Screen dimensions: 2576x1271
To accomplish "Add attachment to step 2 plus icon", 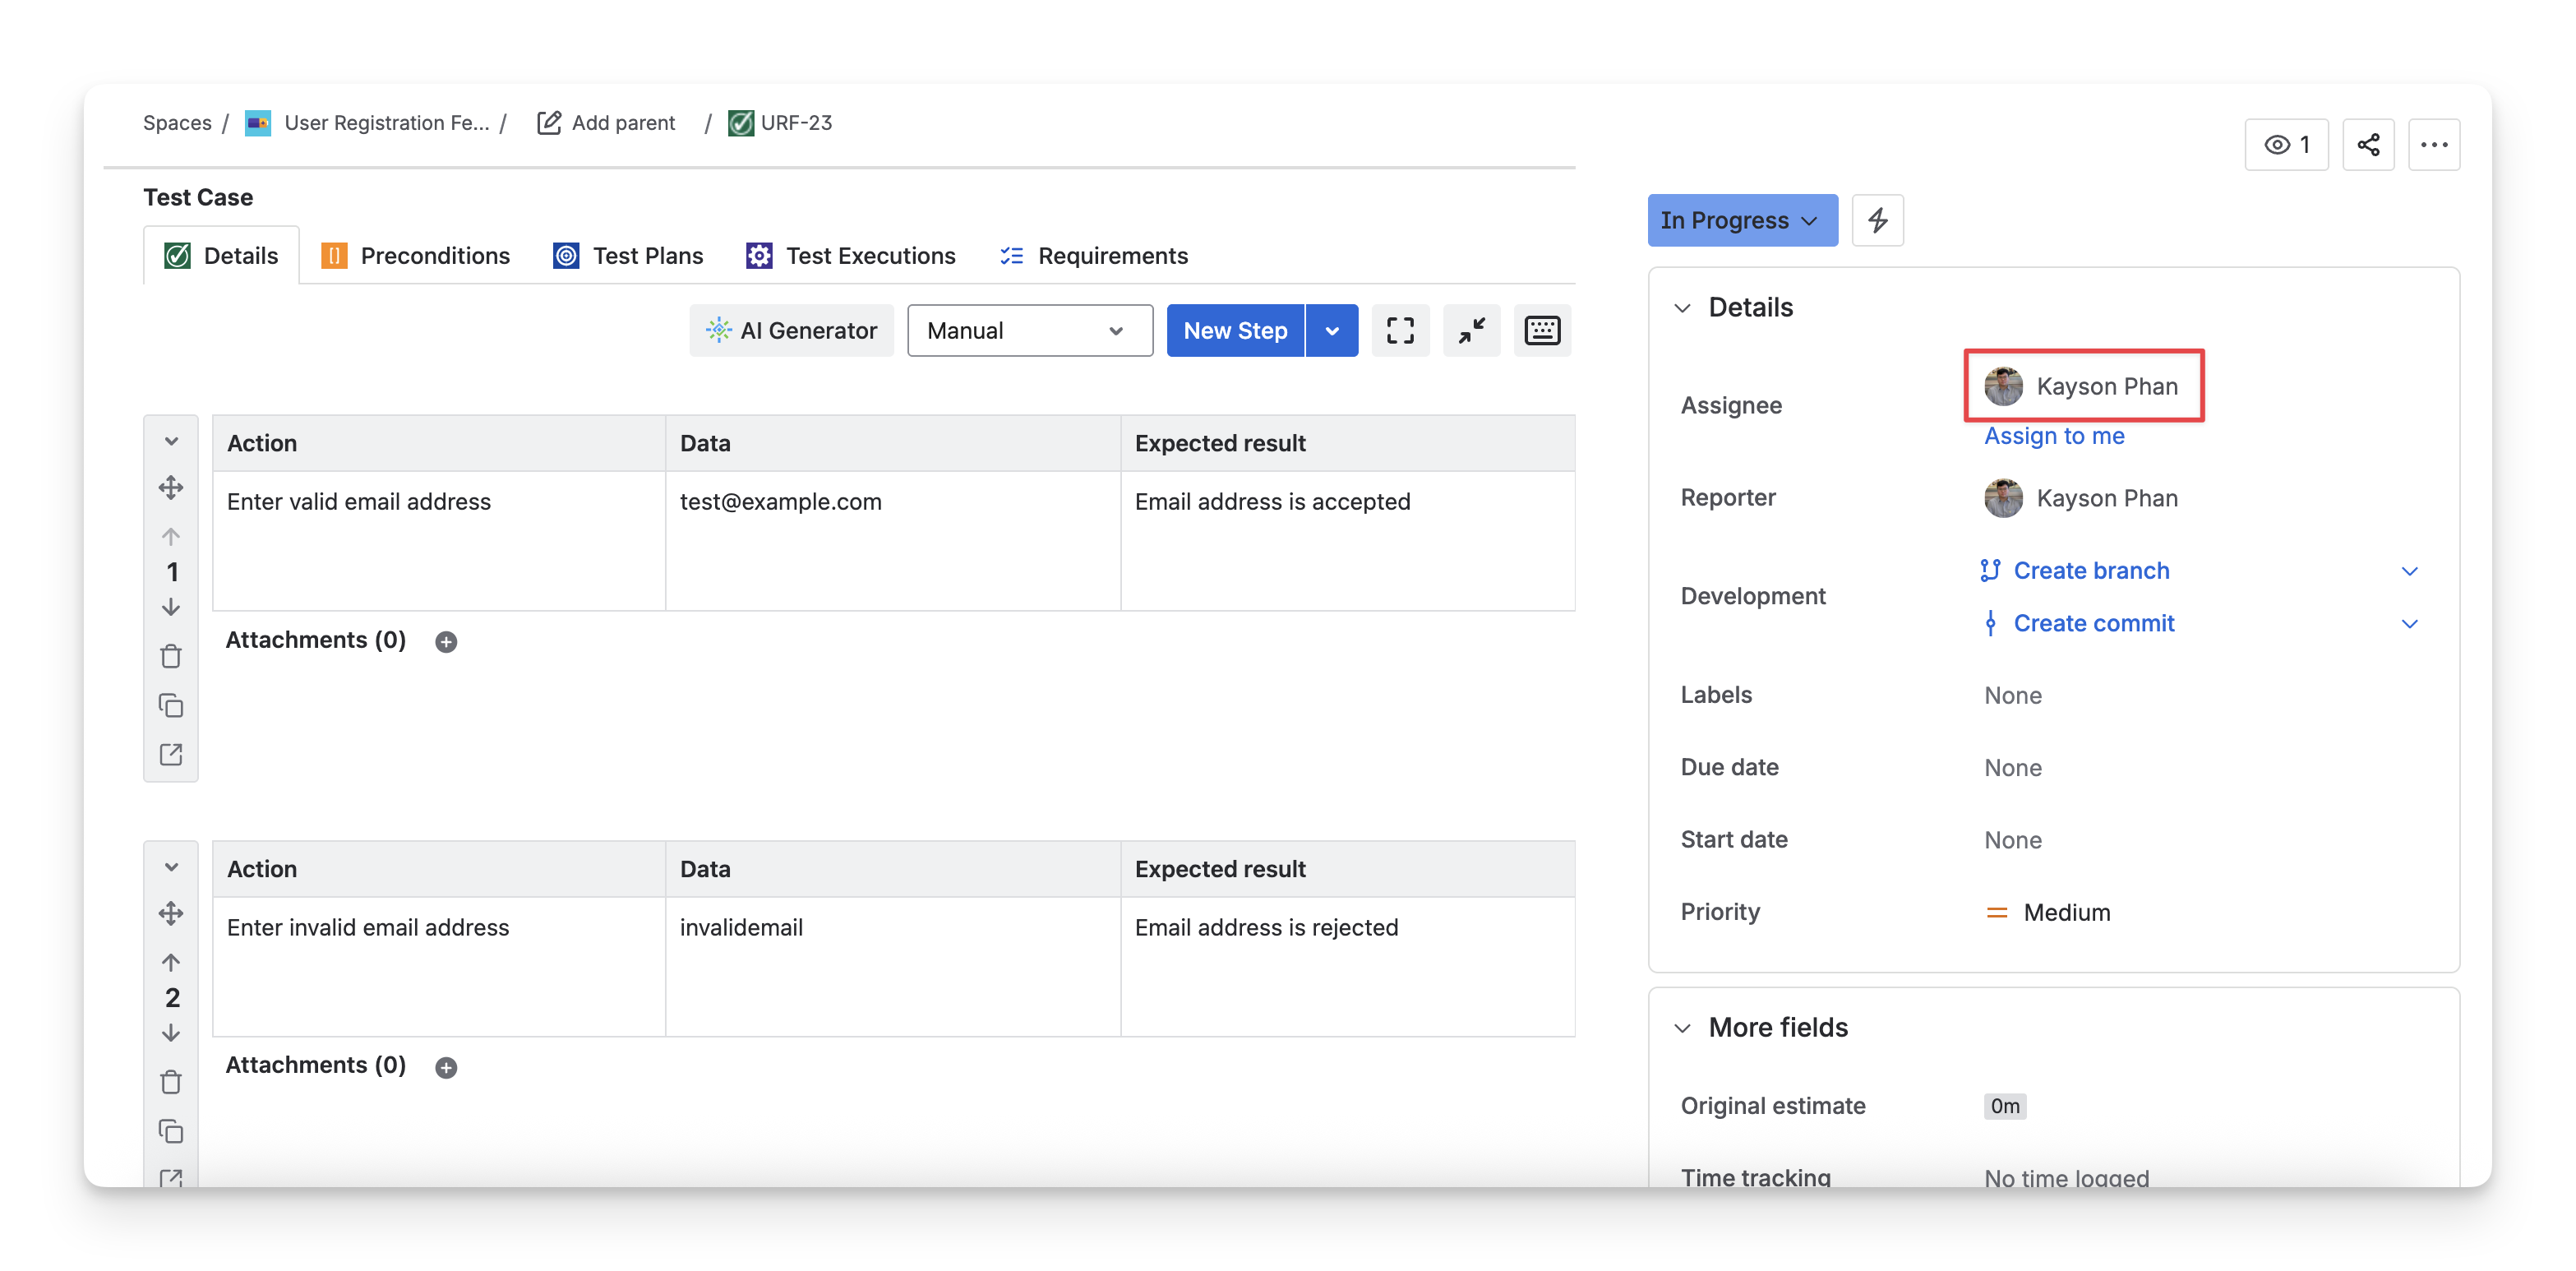I will click(446, 1067).
